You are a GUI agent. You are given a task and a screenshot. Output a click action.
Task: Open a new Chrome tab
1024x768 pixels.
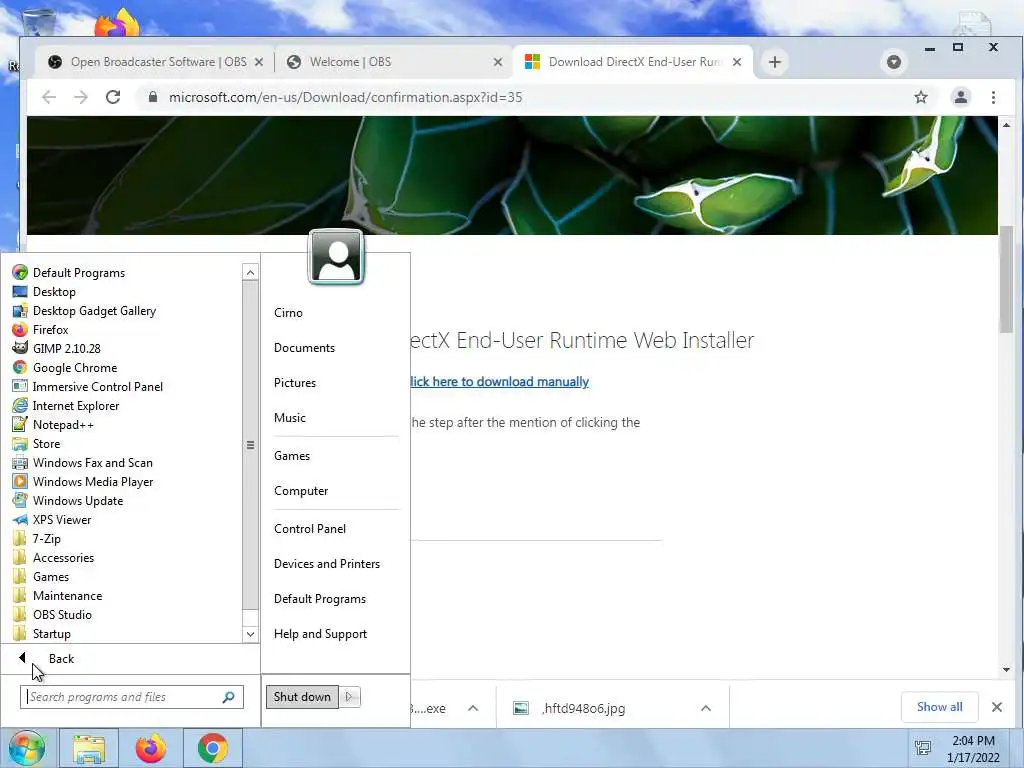pyautogui.click(x=775, y=62)
